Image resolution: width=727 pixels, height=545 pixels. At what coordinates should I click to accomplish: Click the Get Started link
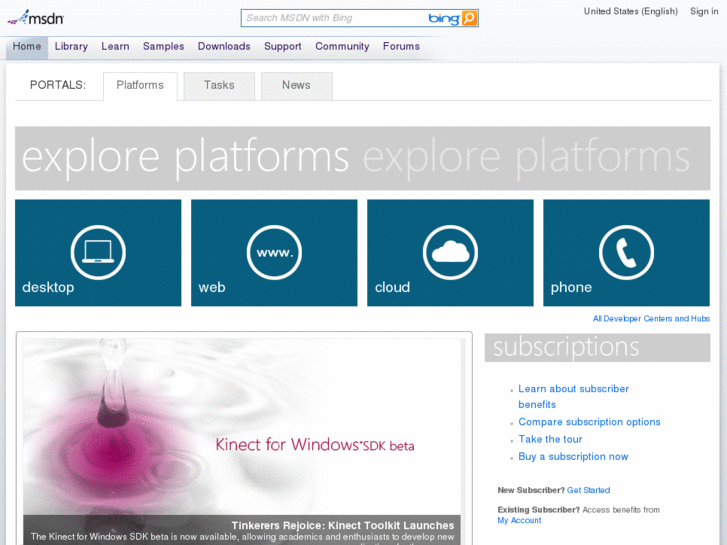click(588, 490)
